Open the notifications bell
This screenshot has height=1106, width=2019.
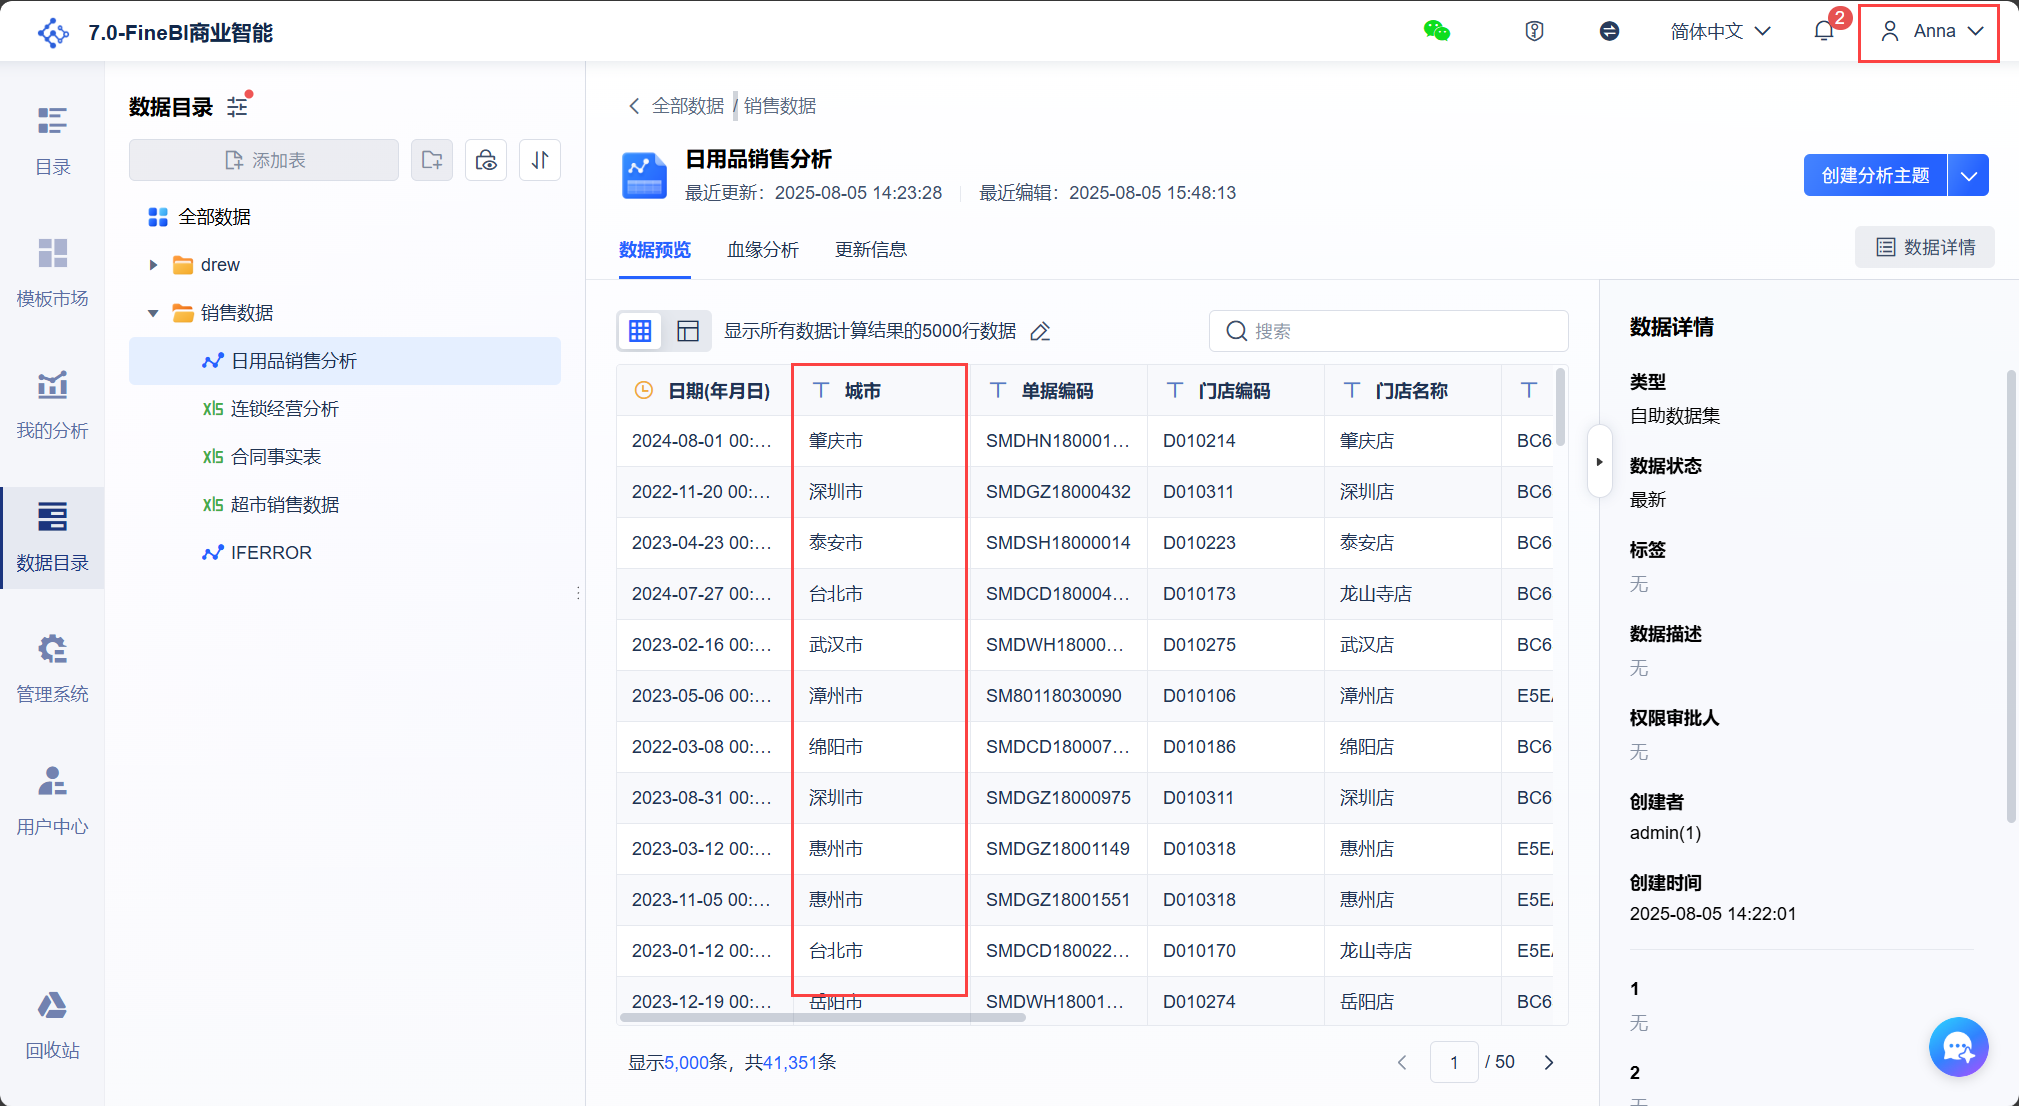coord(1823,31)
